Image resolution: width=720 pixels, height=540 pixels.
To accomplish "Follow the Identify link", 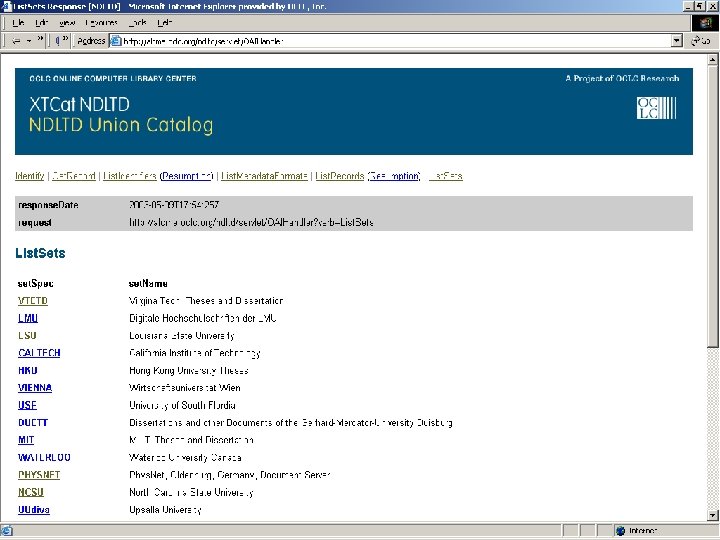I will (29, 176).
